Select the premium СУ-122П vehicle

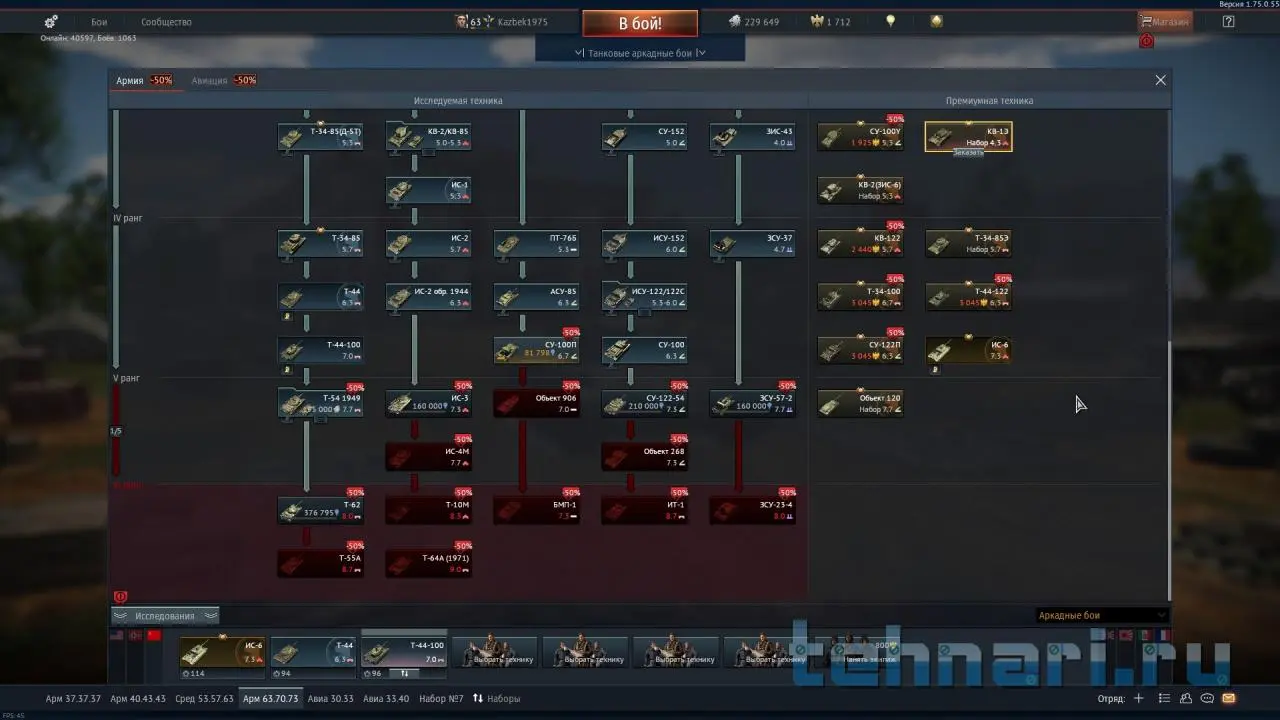pyautogui.click(x=860, y=350)
